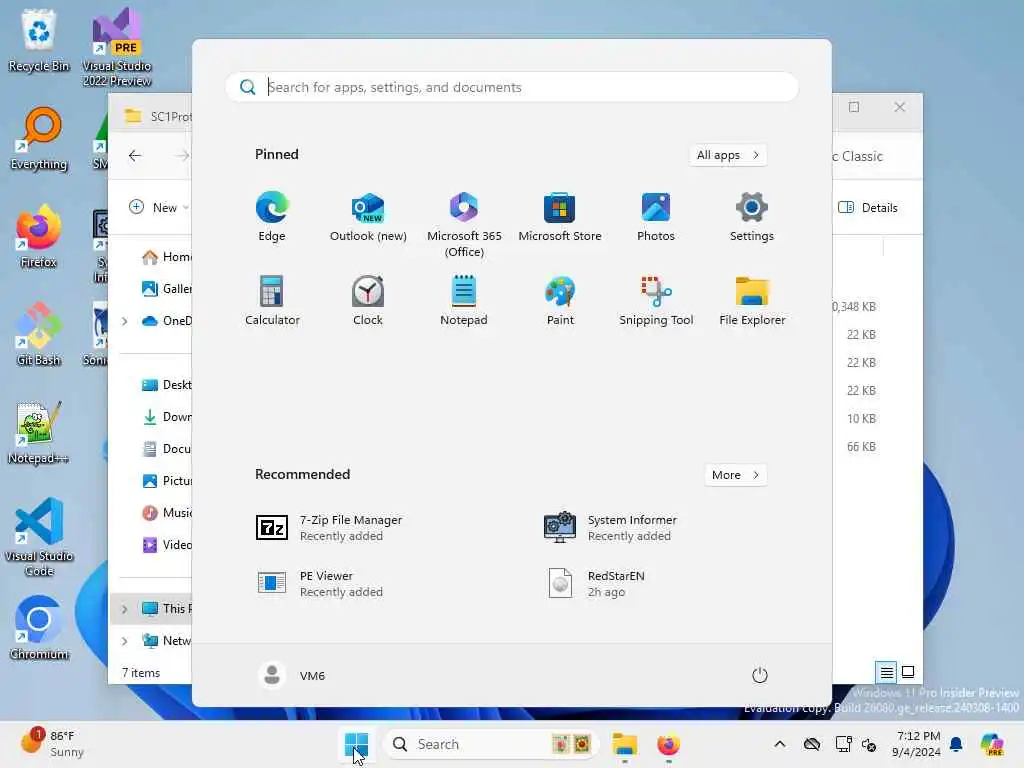Select Visual Studio Code desktop shortcut
This screenshot has width=1024, height=768.
point(39,537)
